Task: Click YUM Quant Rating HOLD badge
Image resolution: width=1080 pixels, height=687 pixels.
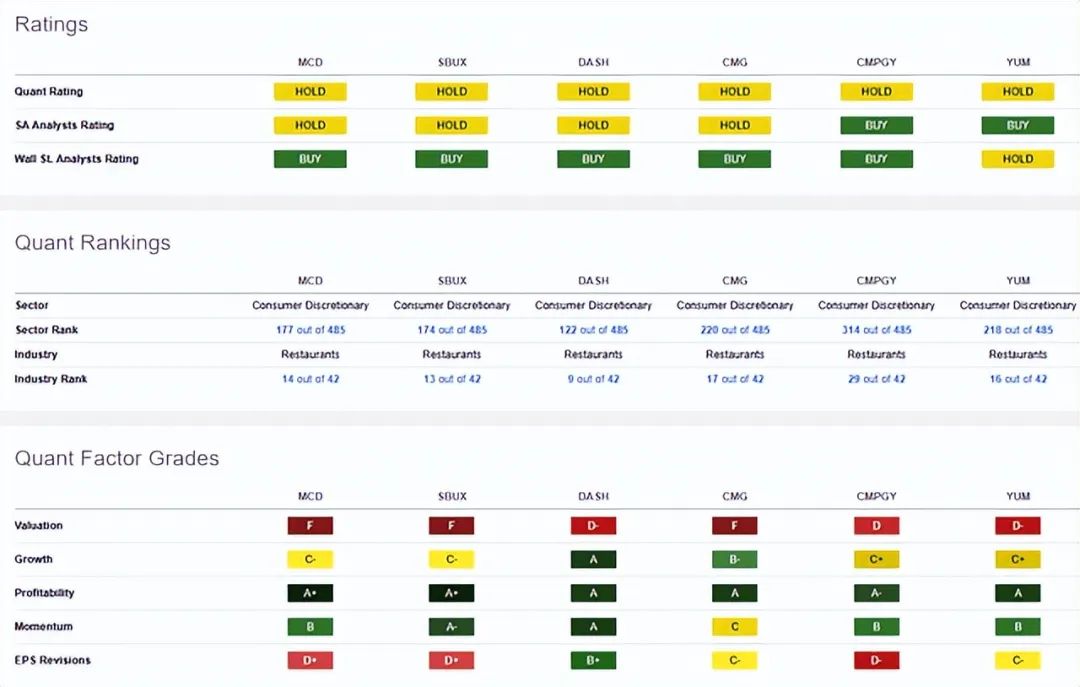Action: point(1018,92)
